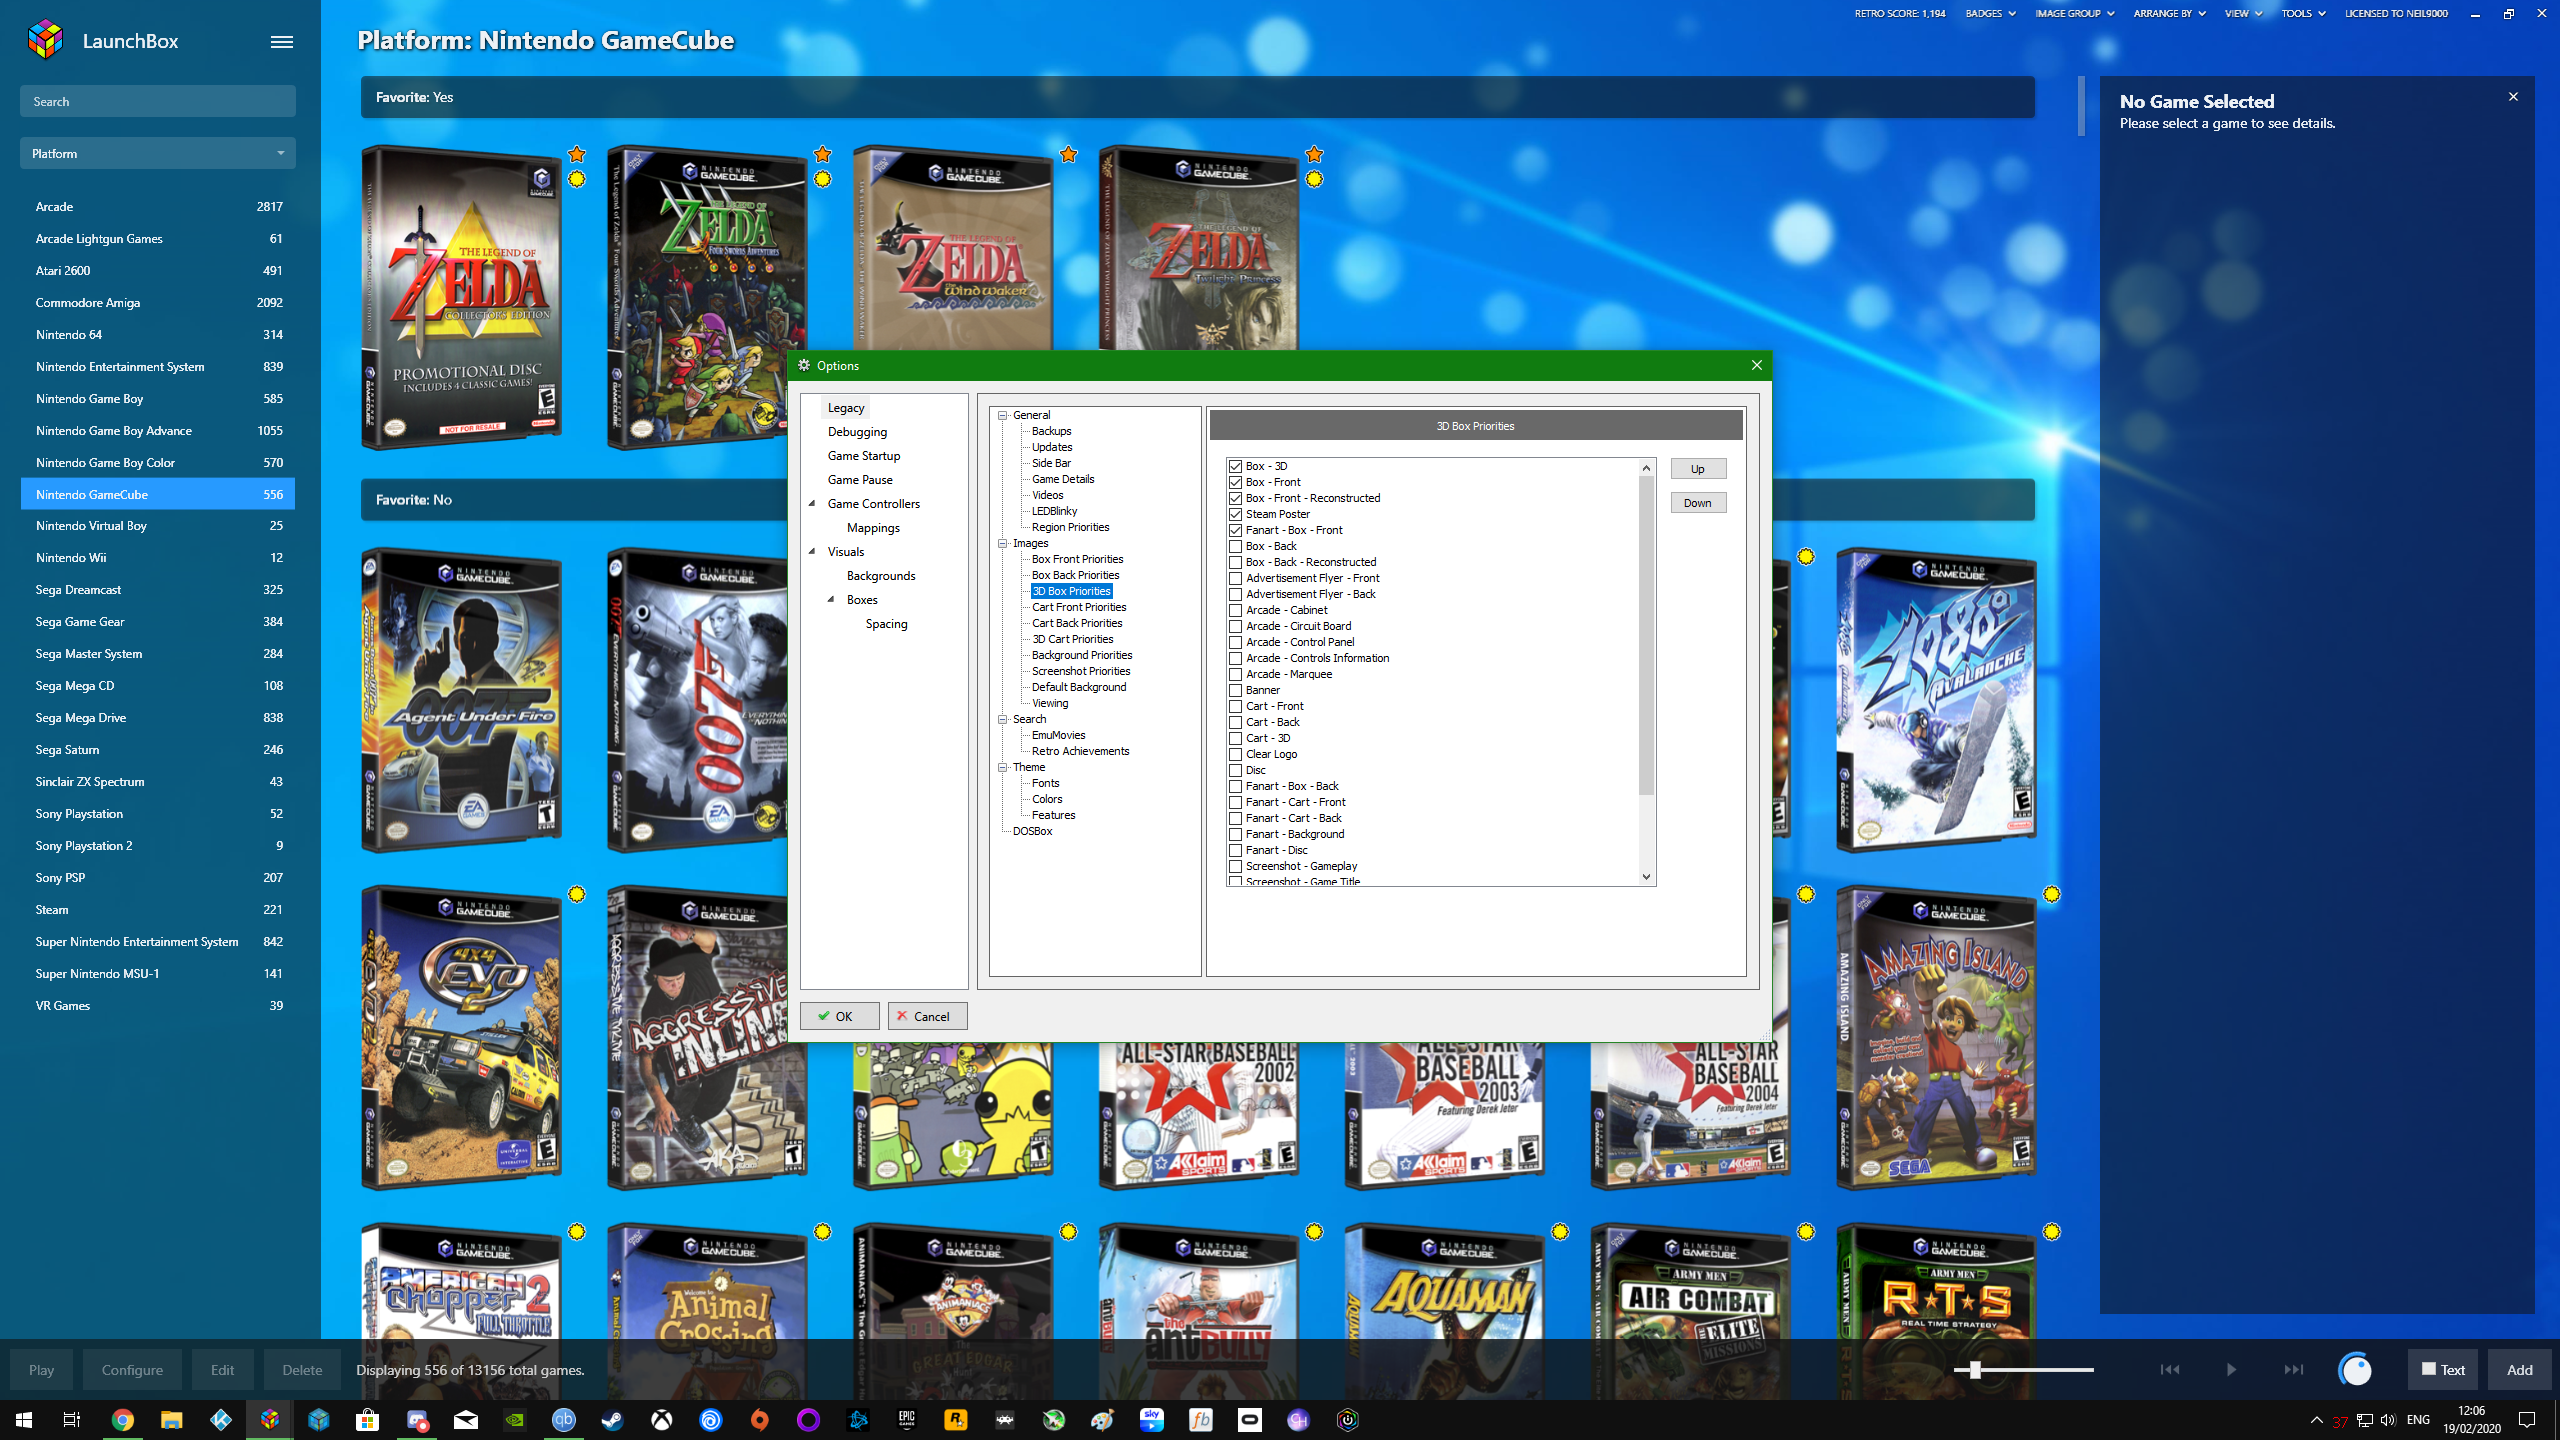The height and width of the screenshot is (1440, 2560).
Task: Enable Advertisement Flyer - Front
Action: point(1236,578)
